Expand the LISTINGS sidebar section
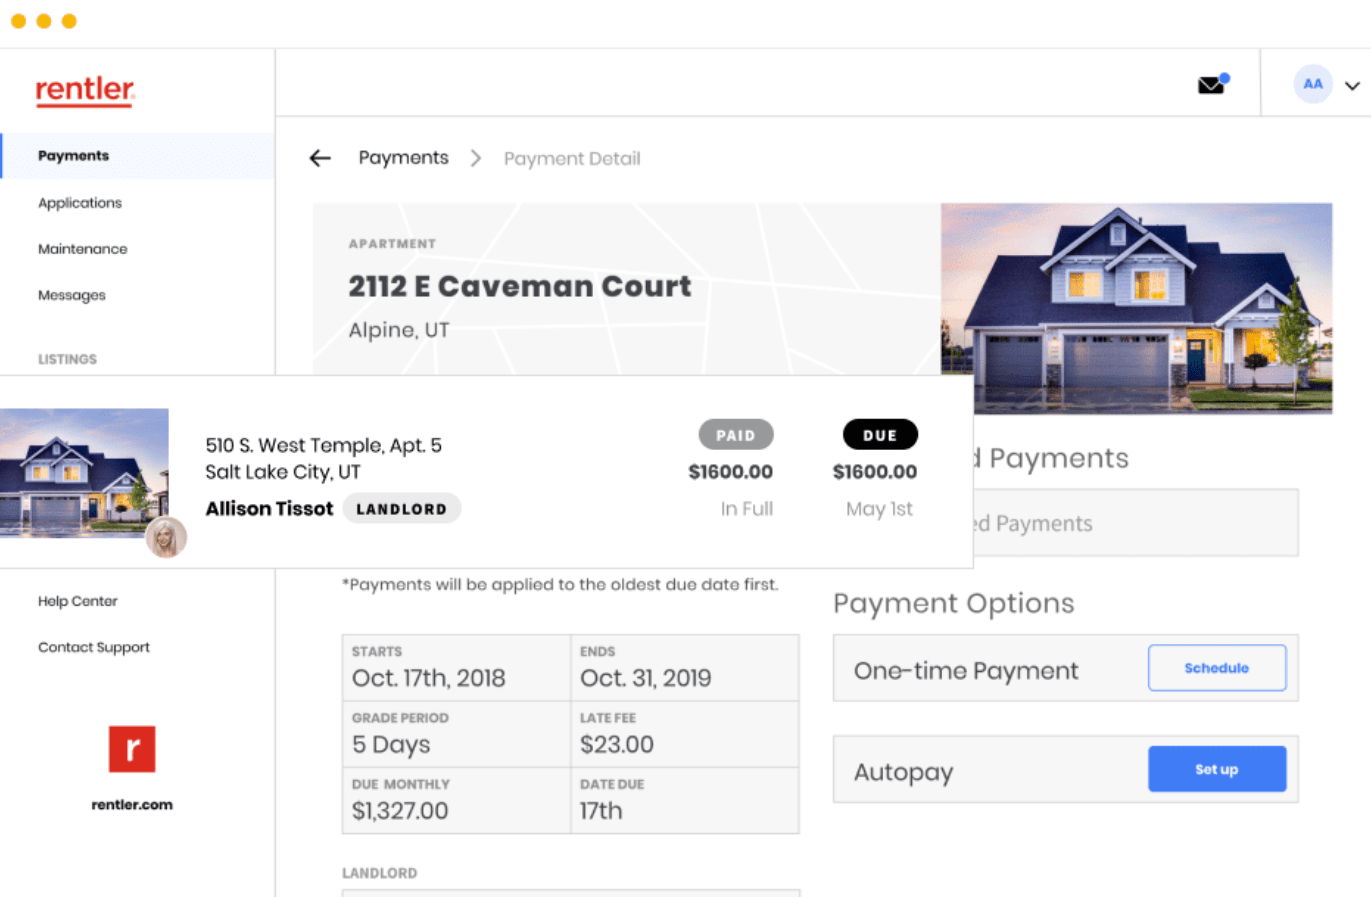Image resolution: width=1371 pixels, height=897 pixels. click(65, 359)
